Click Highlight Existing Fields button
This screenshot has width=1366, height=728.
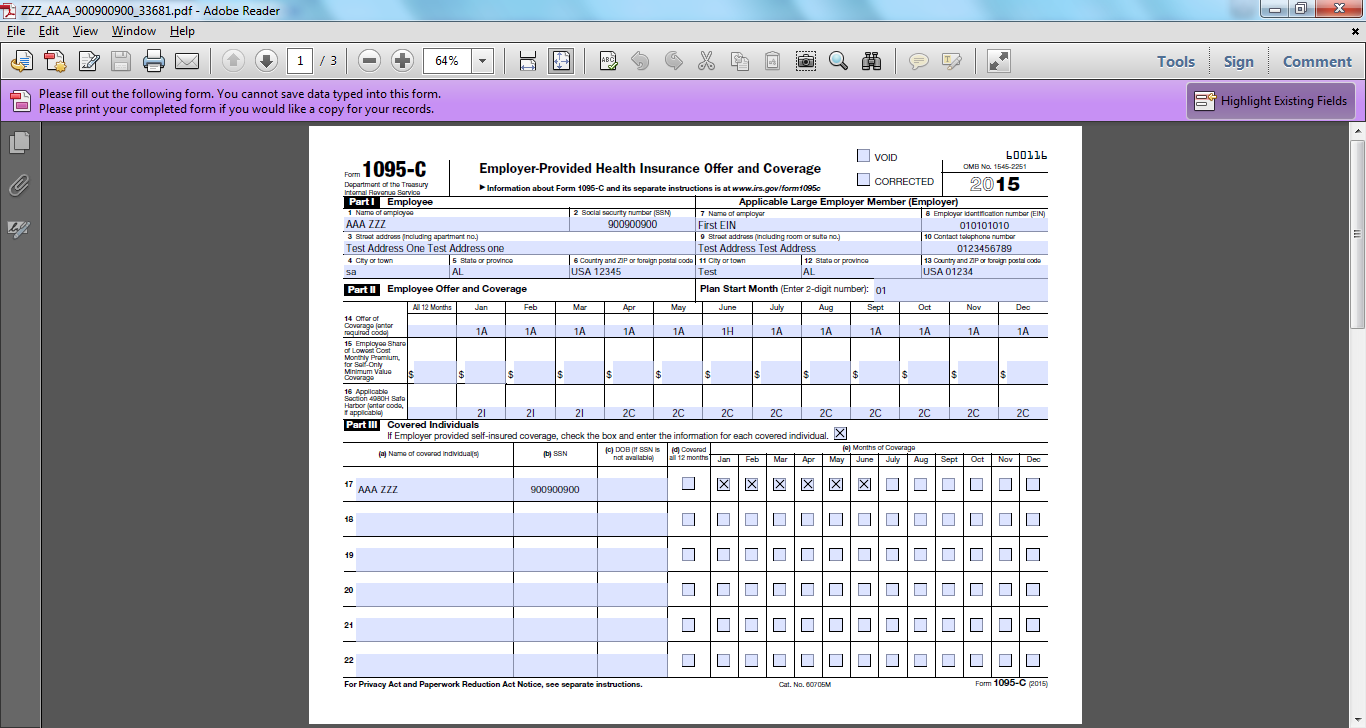1271,100
